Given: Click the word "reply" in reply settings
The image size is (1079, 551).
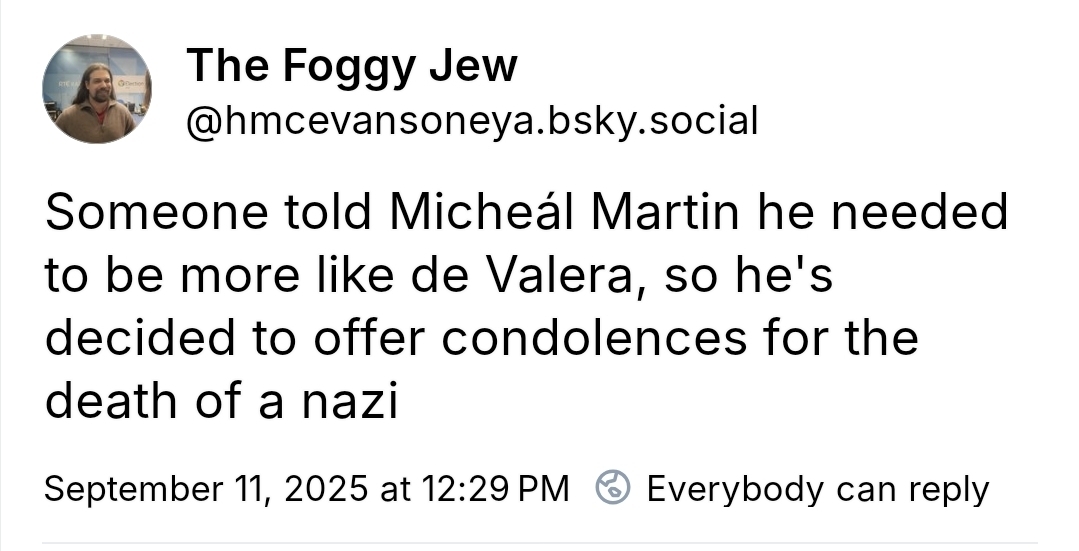Looking at the screenshot, I should click(948, 490).
